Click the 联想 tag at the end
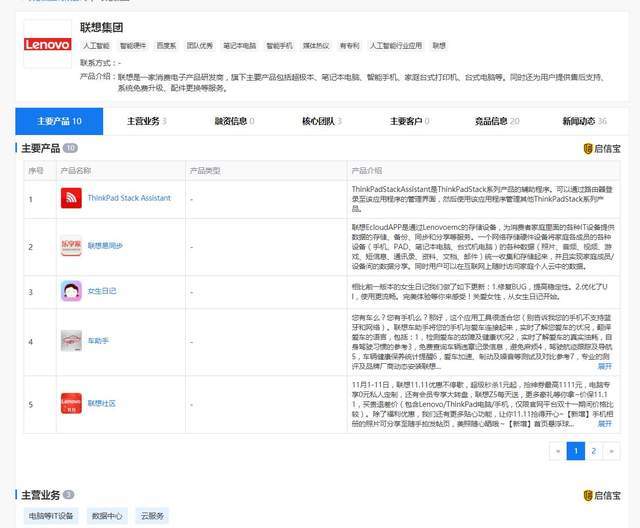The width and height of the screenshot is (640, 528). (x=439, y=46)
